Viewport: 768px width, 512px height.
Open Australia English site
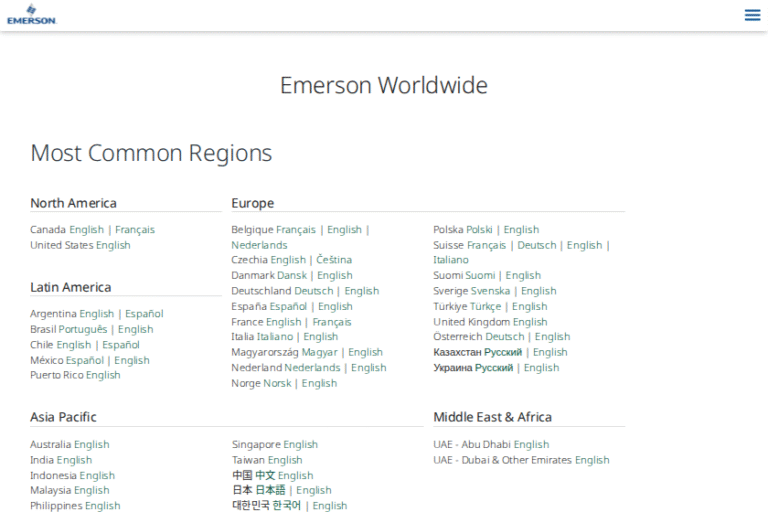coord(91,445)
